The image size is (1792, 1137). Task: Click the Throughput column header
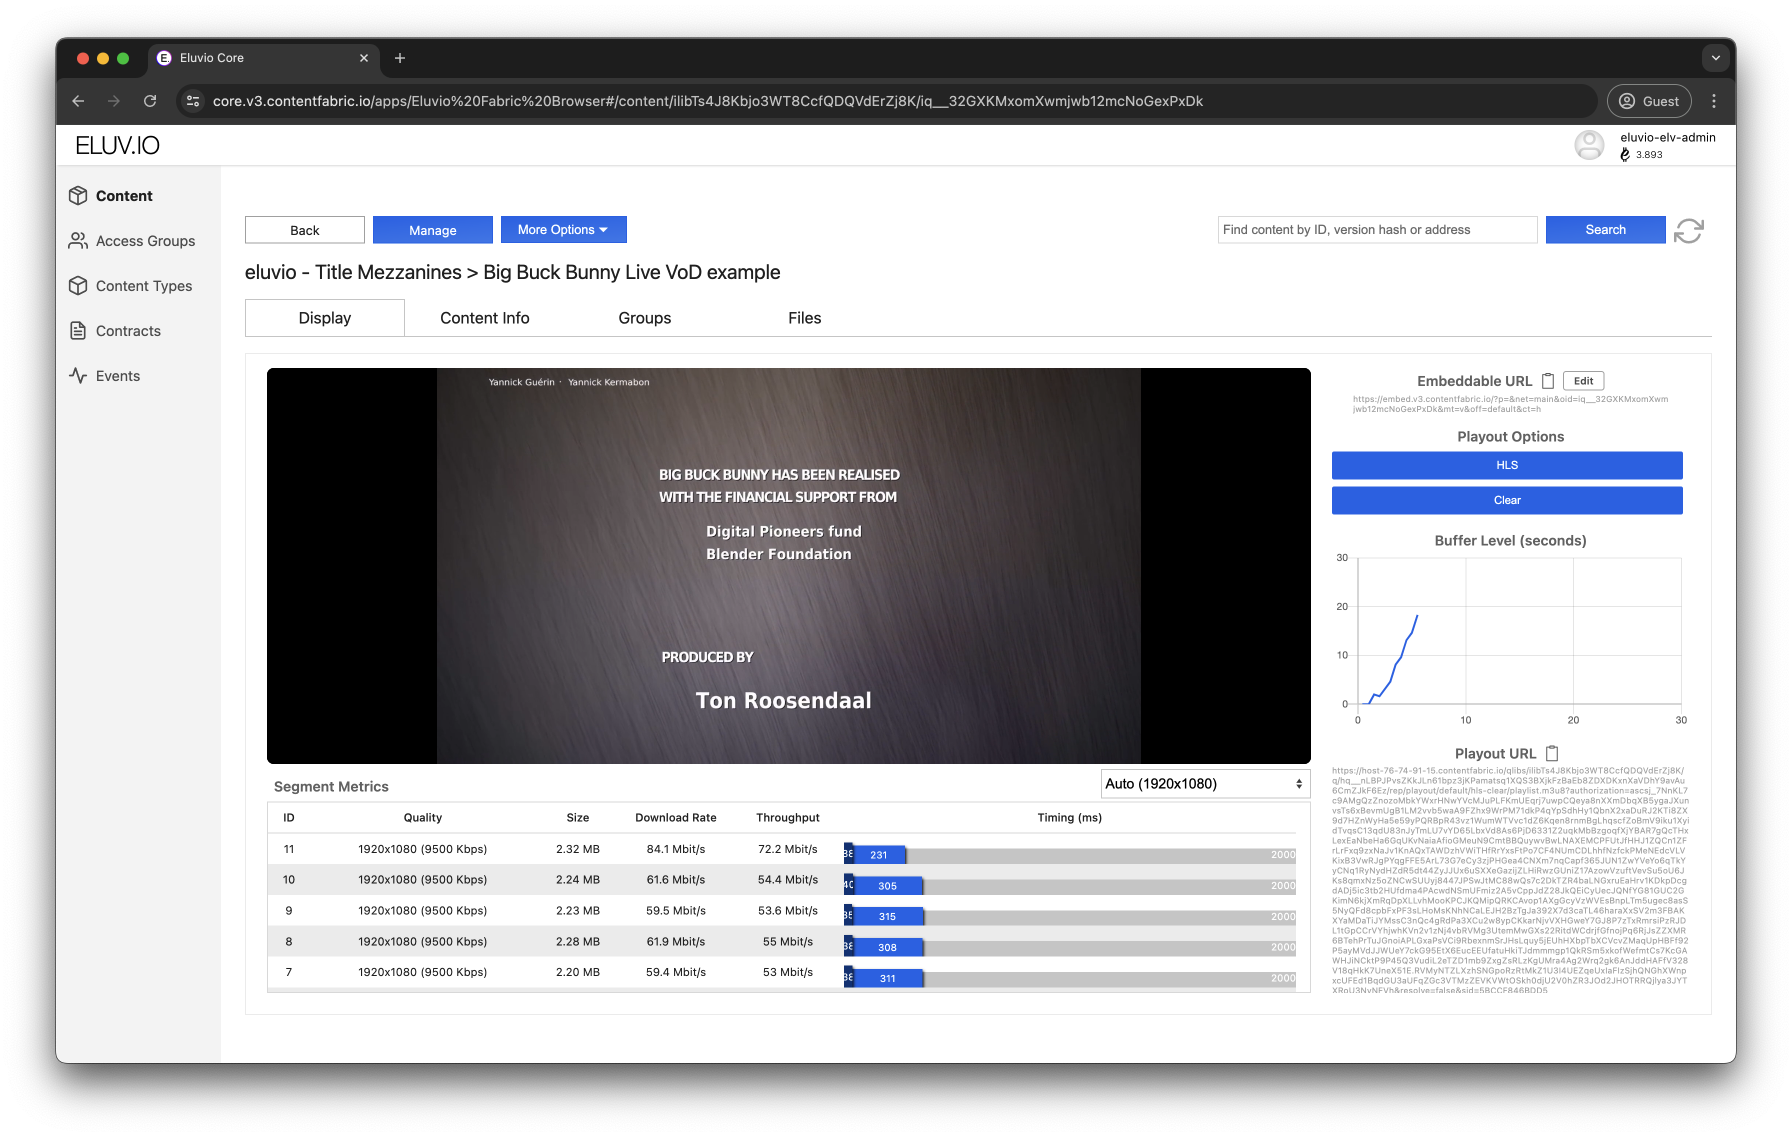(788, 818)
